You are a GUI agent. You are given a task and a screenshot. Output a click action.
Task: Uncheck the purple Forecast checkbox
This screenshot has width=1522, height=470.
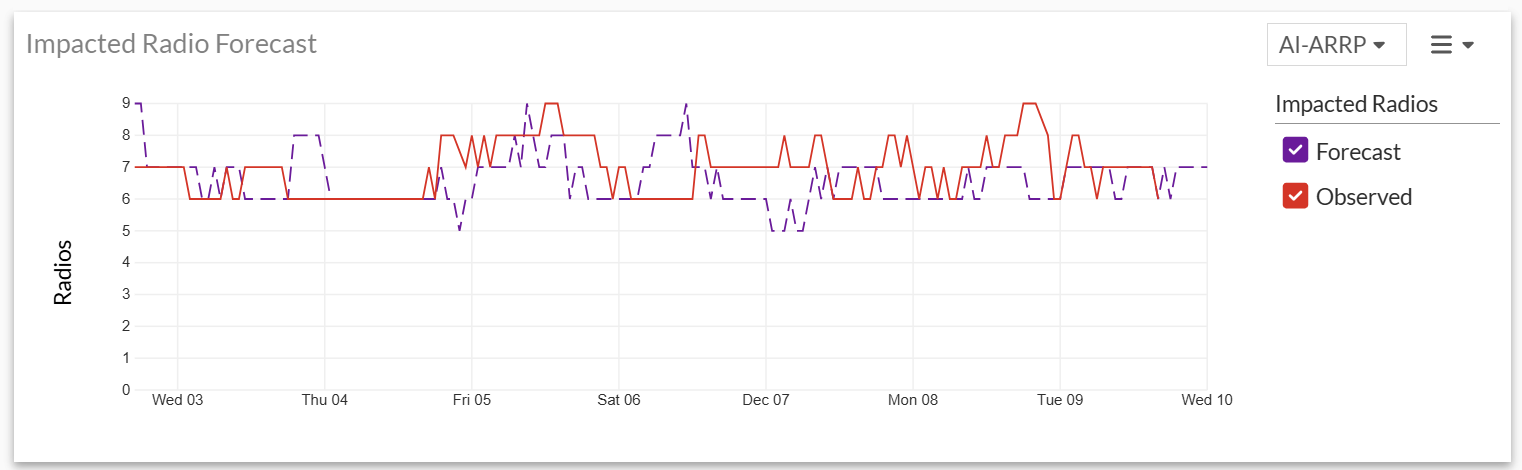[1295, 151]
